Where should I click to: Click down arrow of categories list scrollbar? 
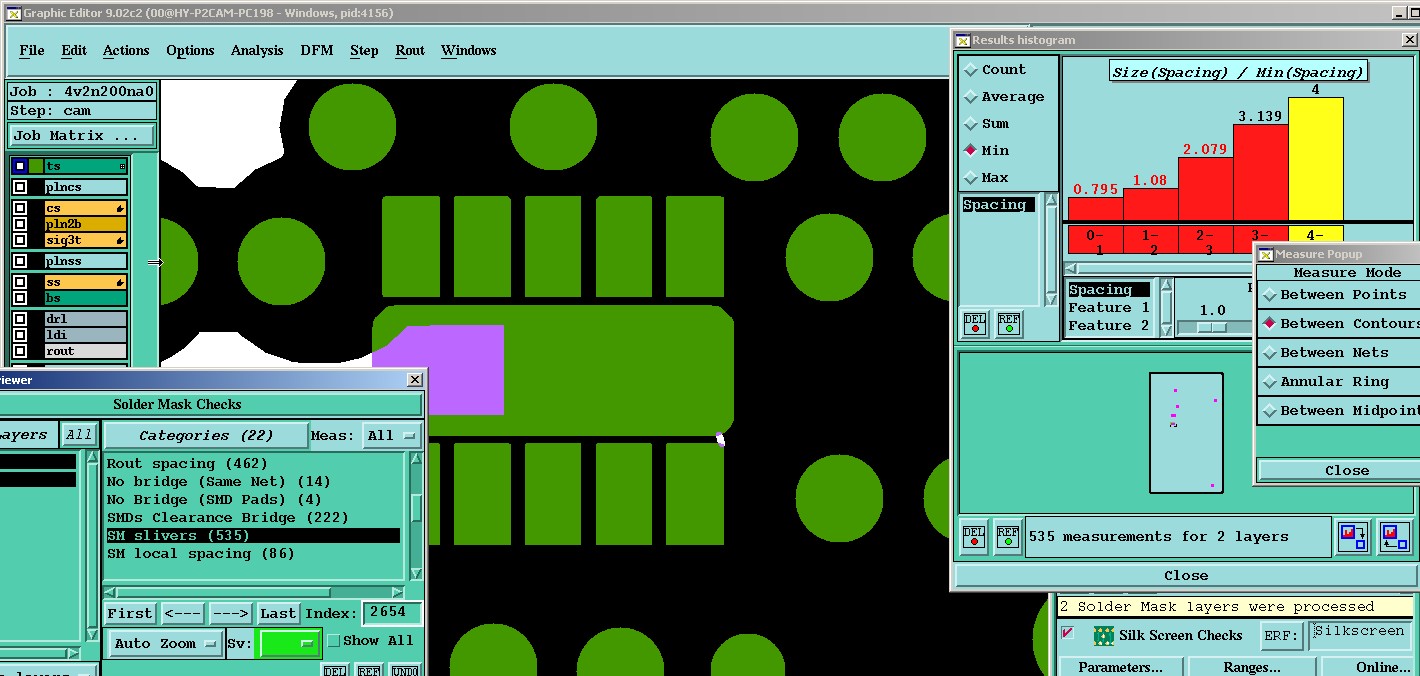coord(416,574)
